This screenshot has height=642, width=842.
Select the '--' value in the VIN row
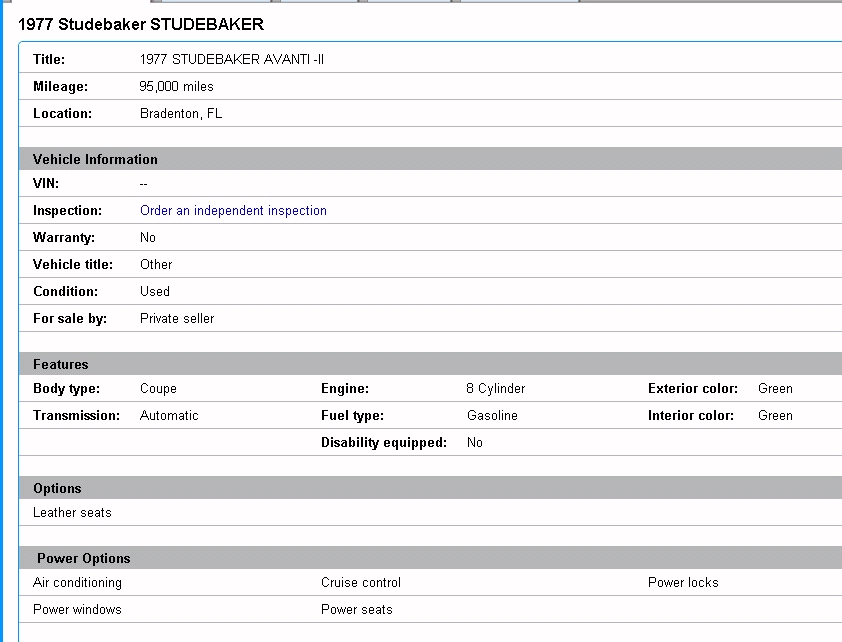[143, 184]
